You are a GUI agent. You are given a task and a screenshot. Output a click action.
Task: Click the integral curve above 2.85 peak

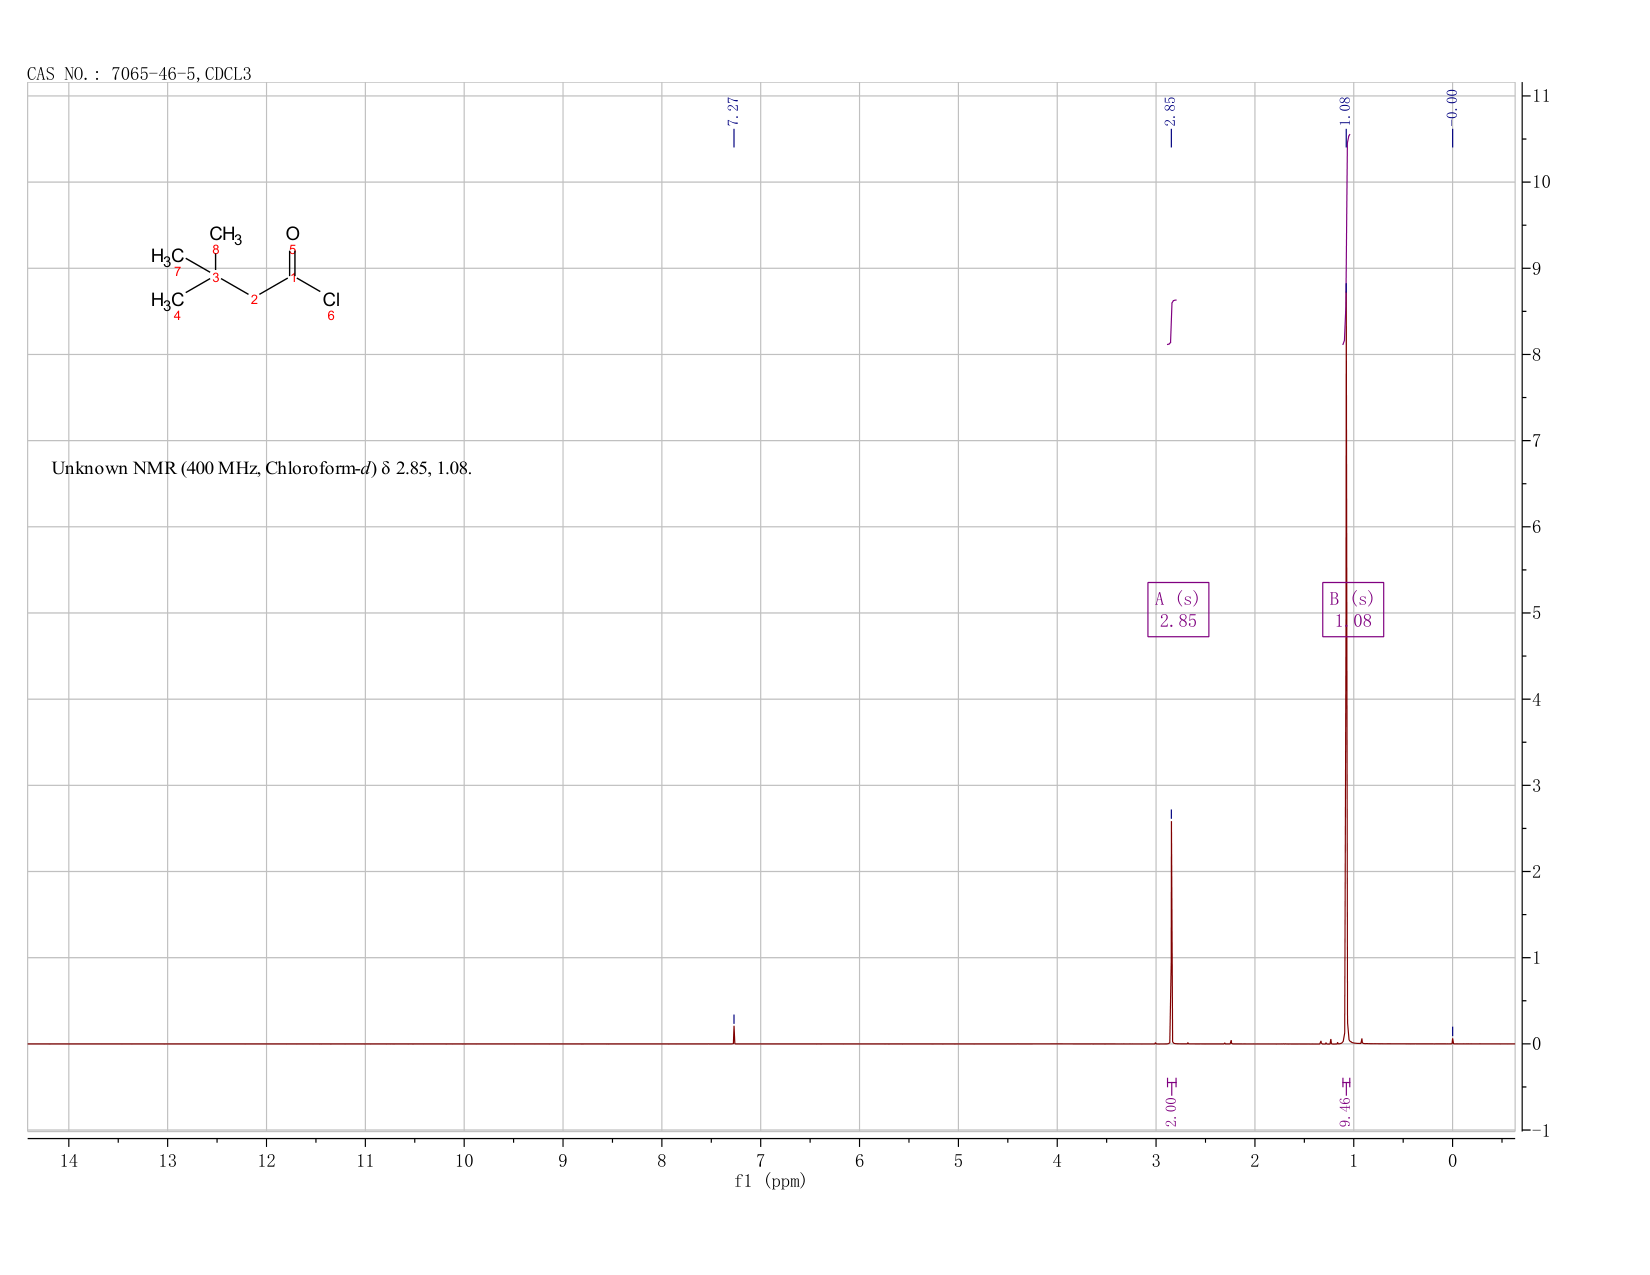pos(1172,322)
